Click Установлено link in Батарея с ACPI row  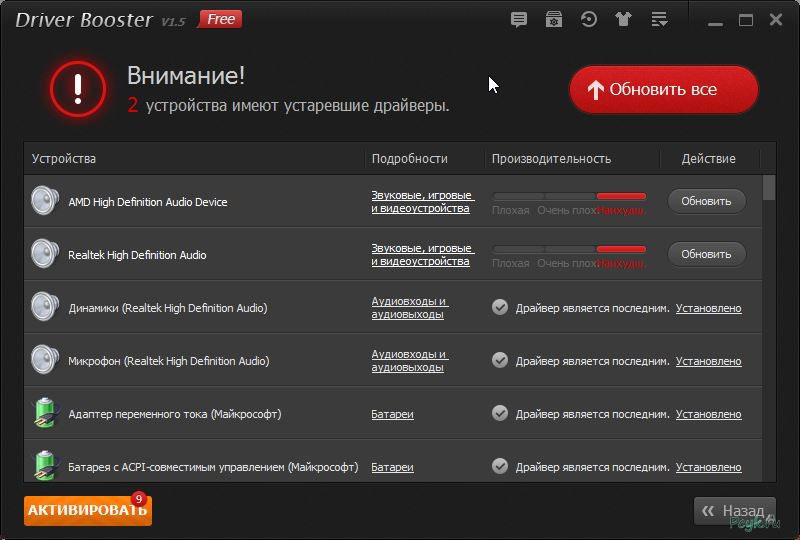709,467
